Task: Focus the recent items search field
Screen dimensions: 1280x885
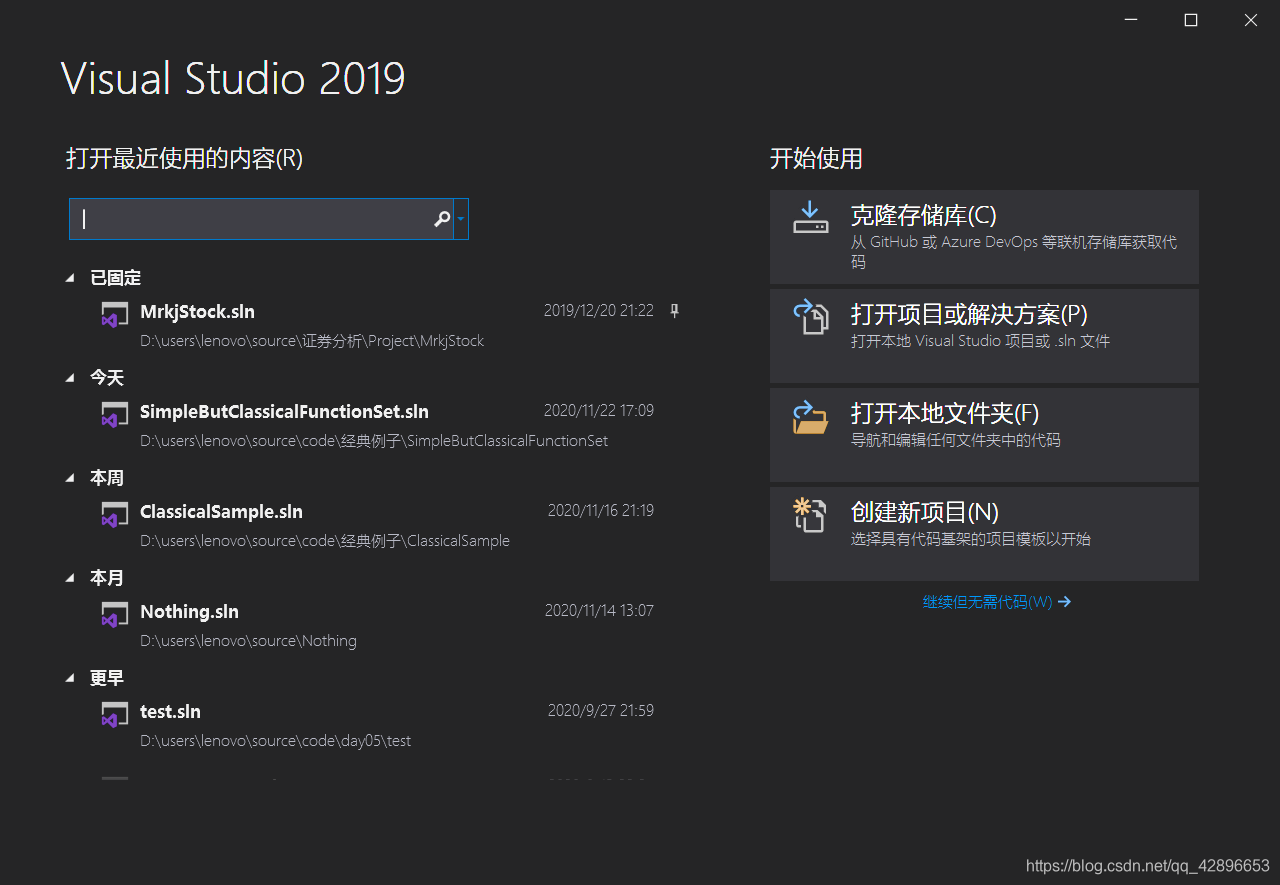Action: click(x=261, y=219)
